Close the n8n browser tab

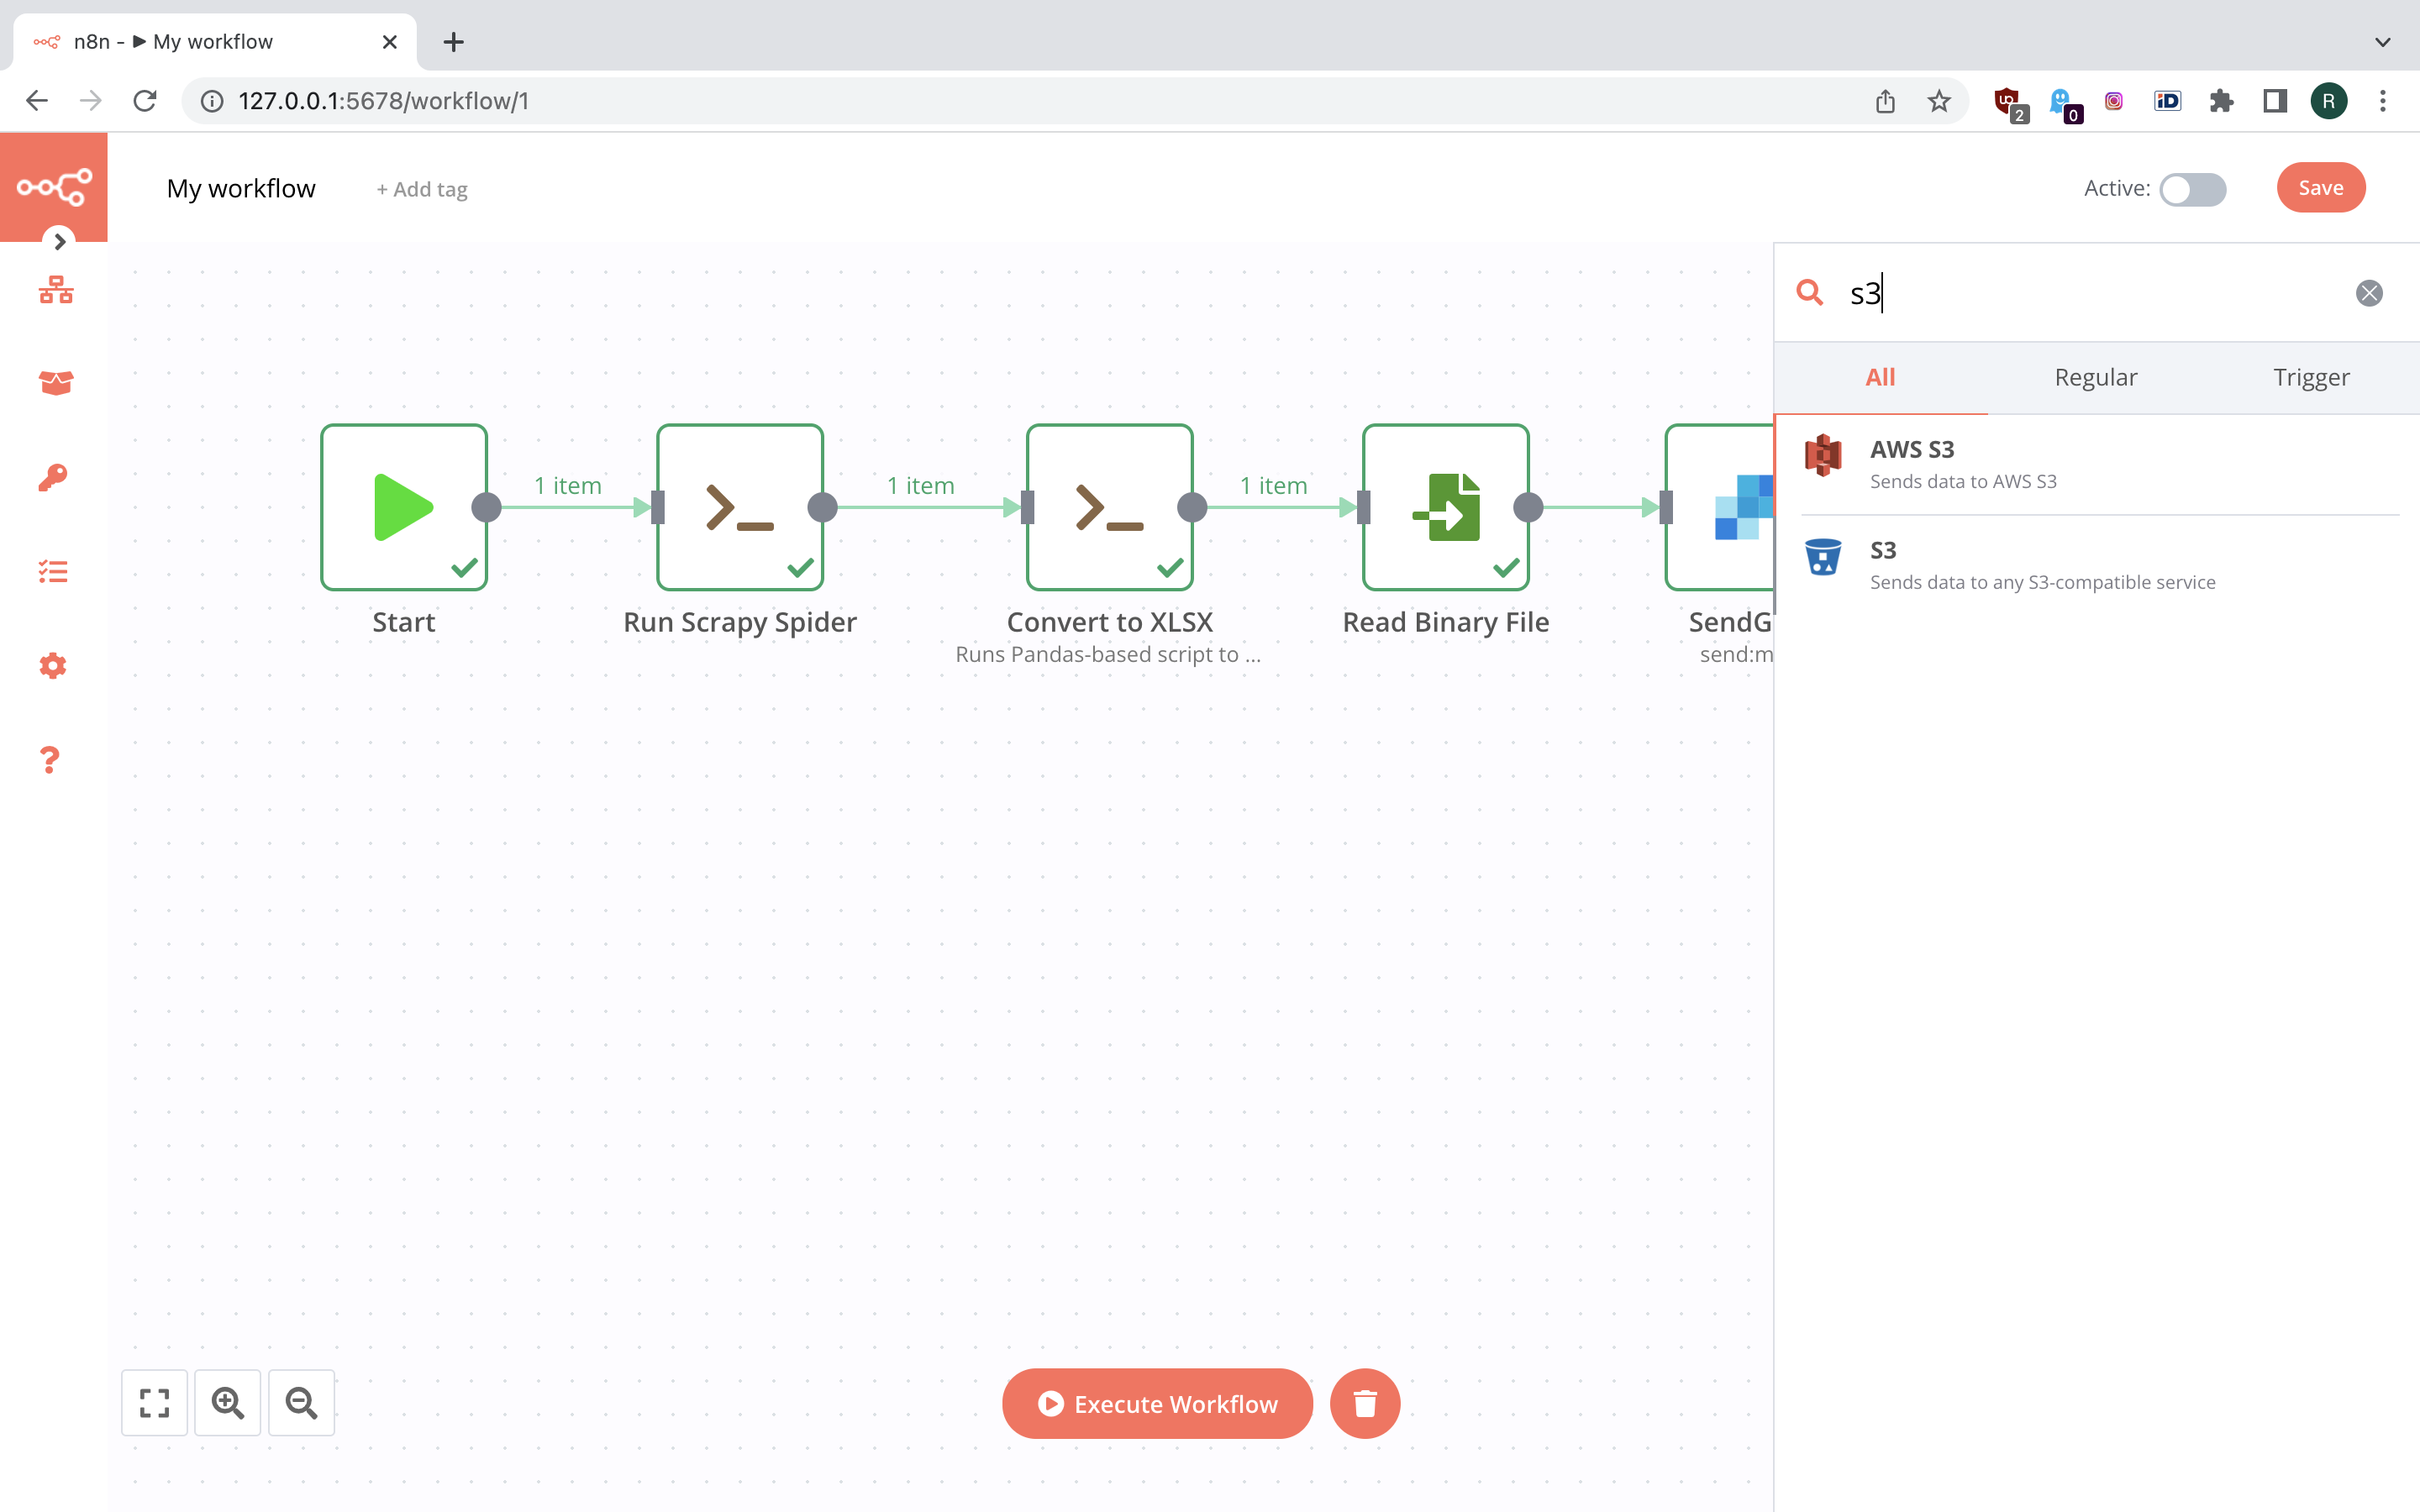coord(390,42)
